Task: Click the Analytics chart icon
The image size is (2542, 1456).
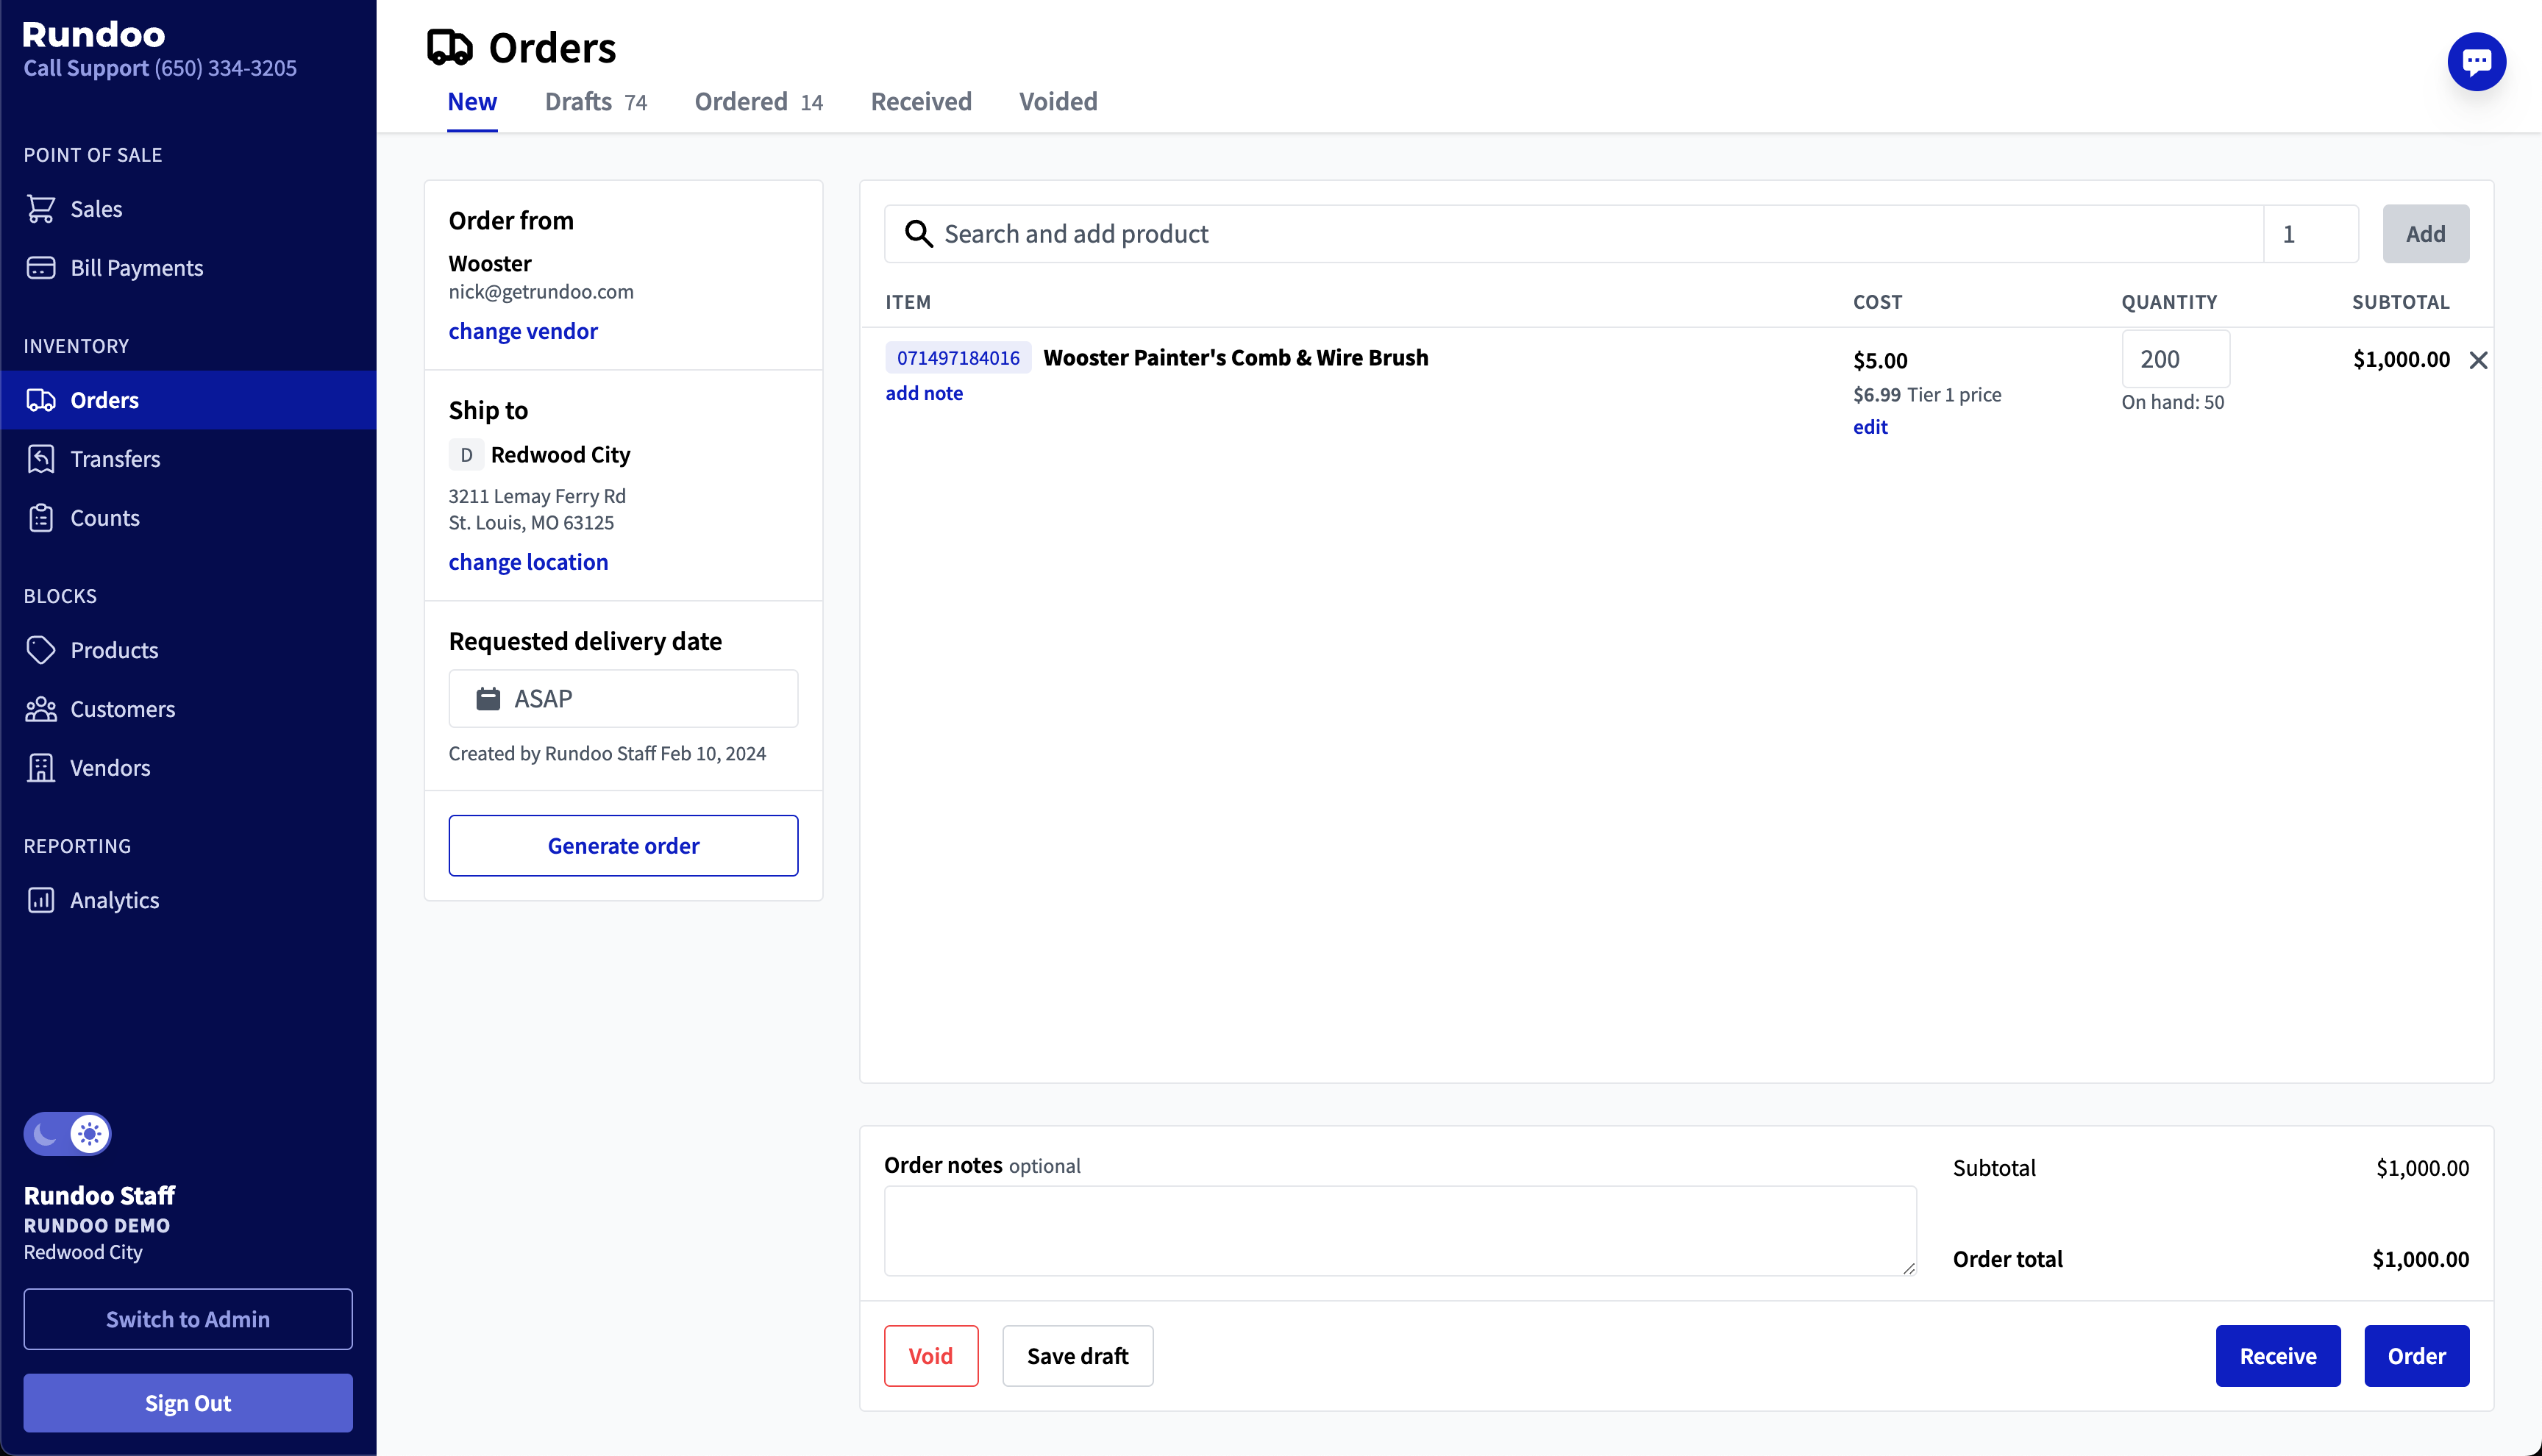Action: click(41, 900)
